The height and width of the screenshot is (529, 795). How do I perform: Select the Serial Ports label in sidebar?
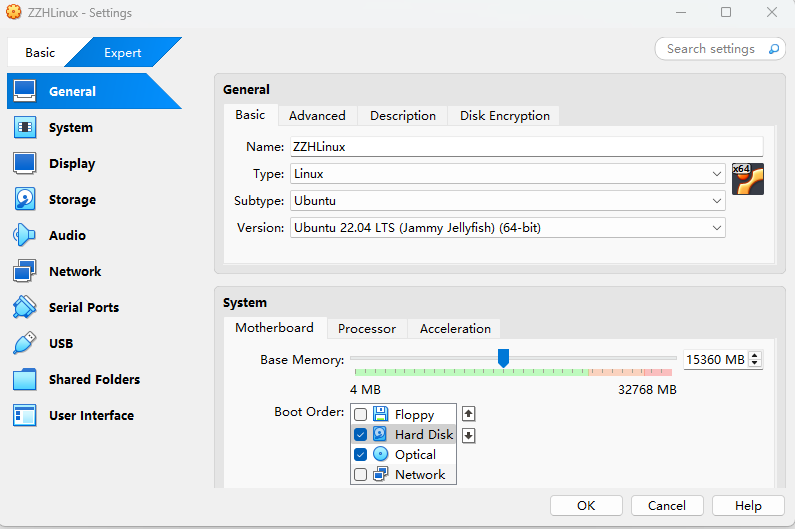tap(84, 307)
